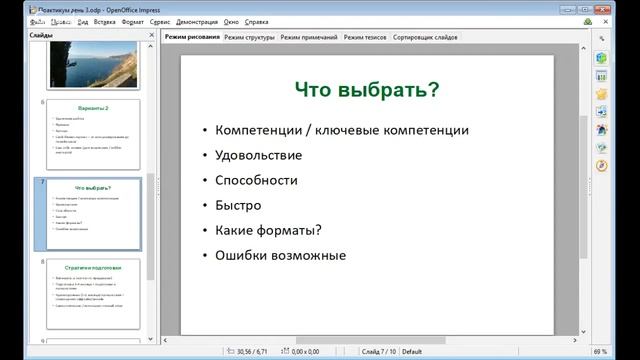
Task: Click the horizontal scrollbar thumb
Action: click(371, 340)
